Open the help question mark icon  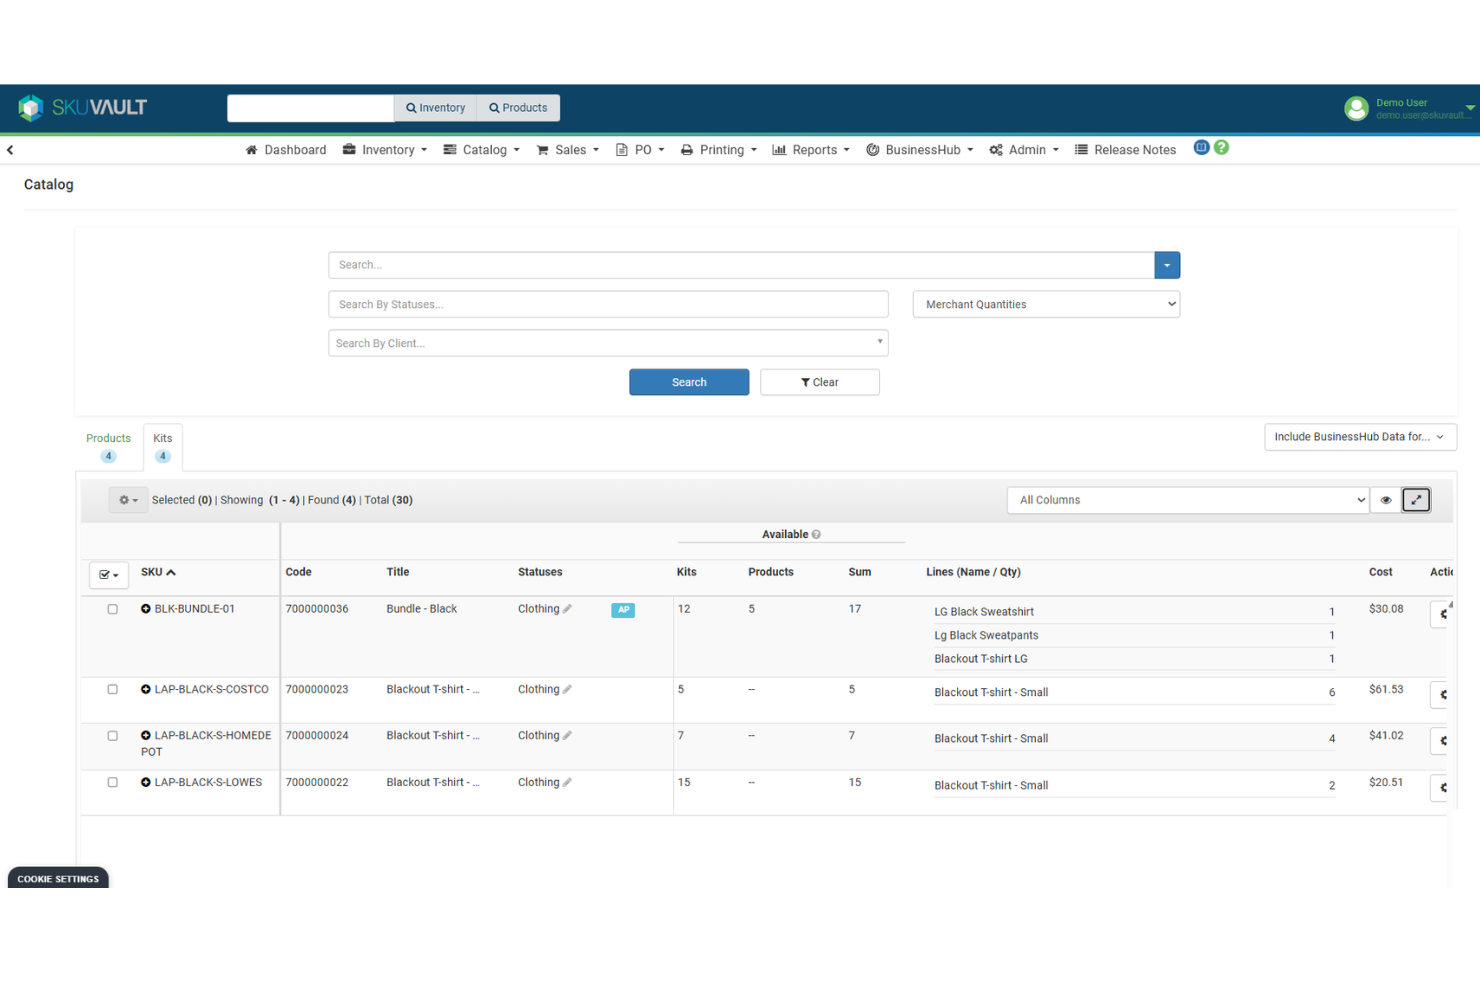(x=1222, y=147)
